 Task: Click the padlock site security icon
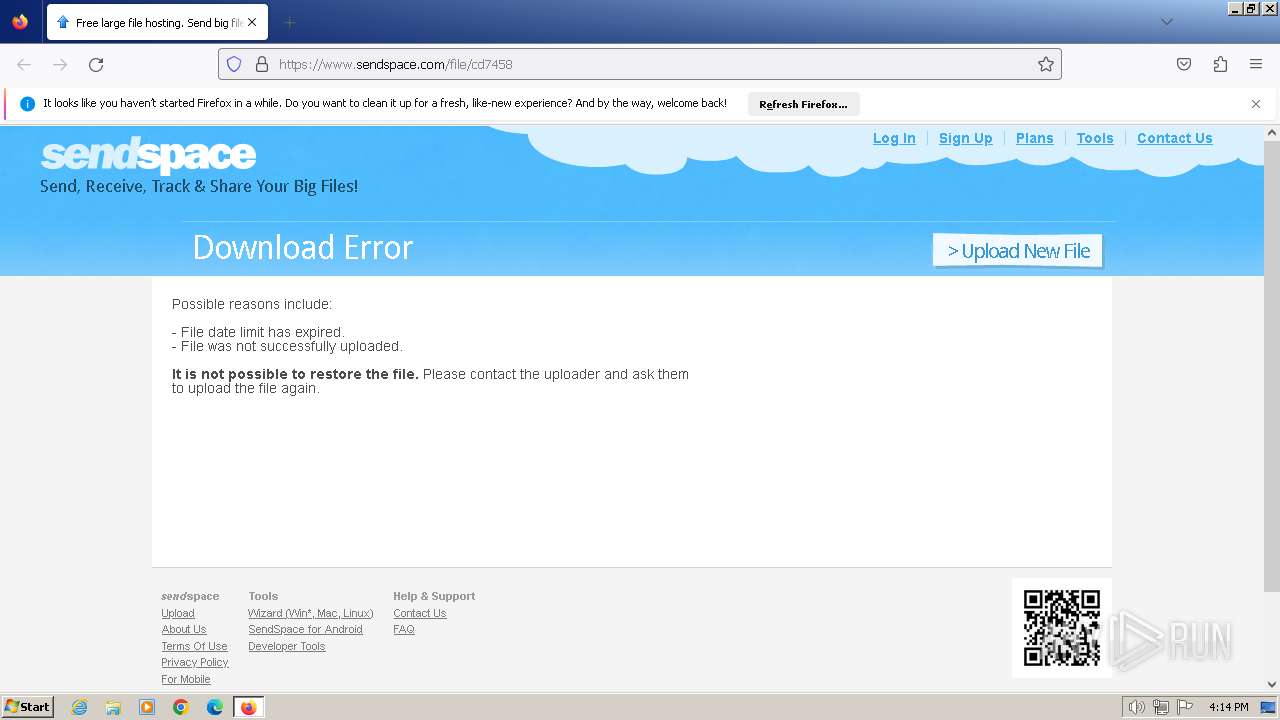(x=262, y=64)
